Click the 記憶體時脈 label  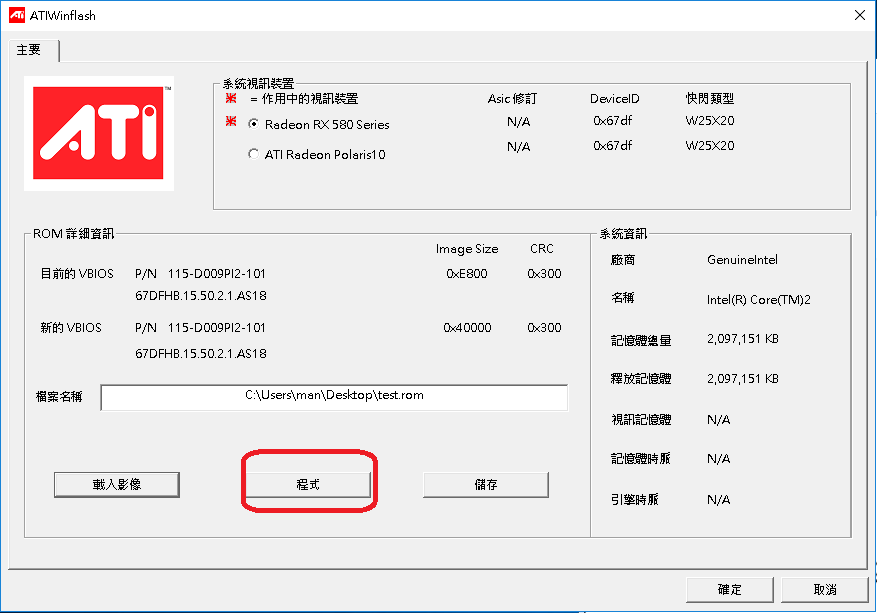pyautogui.click(x=641, y=459)
